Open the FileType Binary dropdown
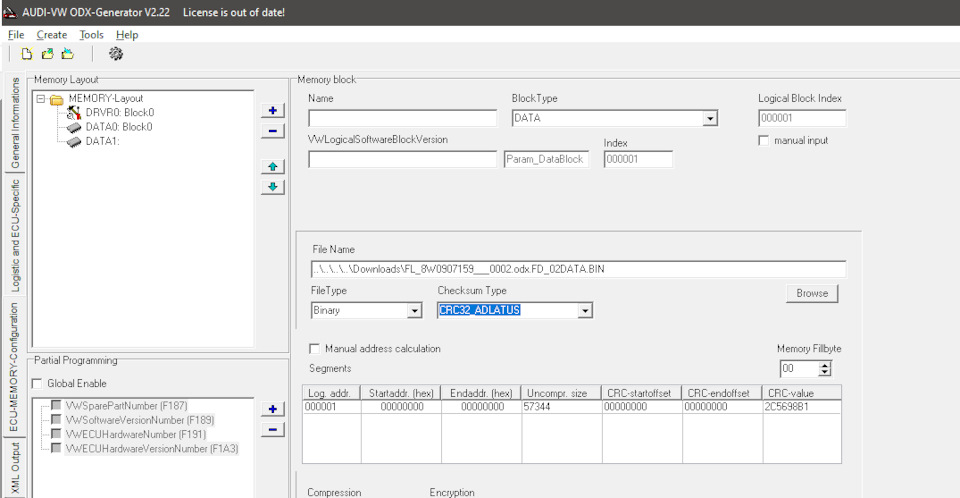Viewport: 960px width, 498px height. click(414, 311)
